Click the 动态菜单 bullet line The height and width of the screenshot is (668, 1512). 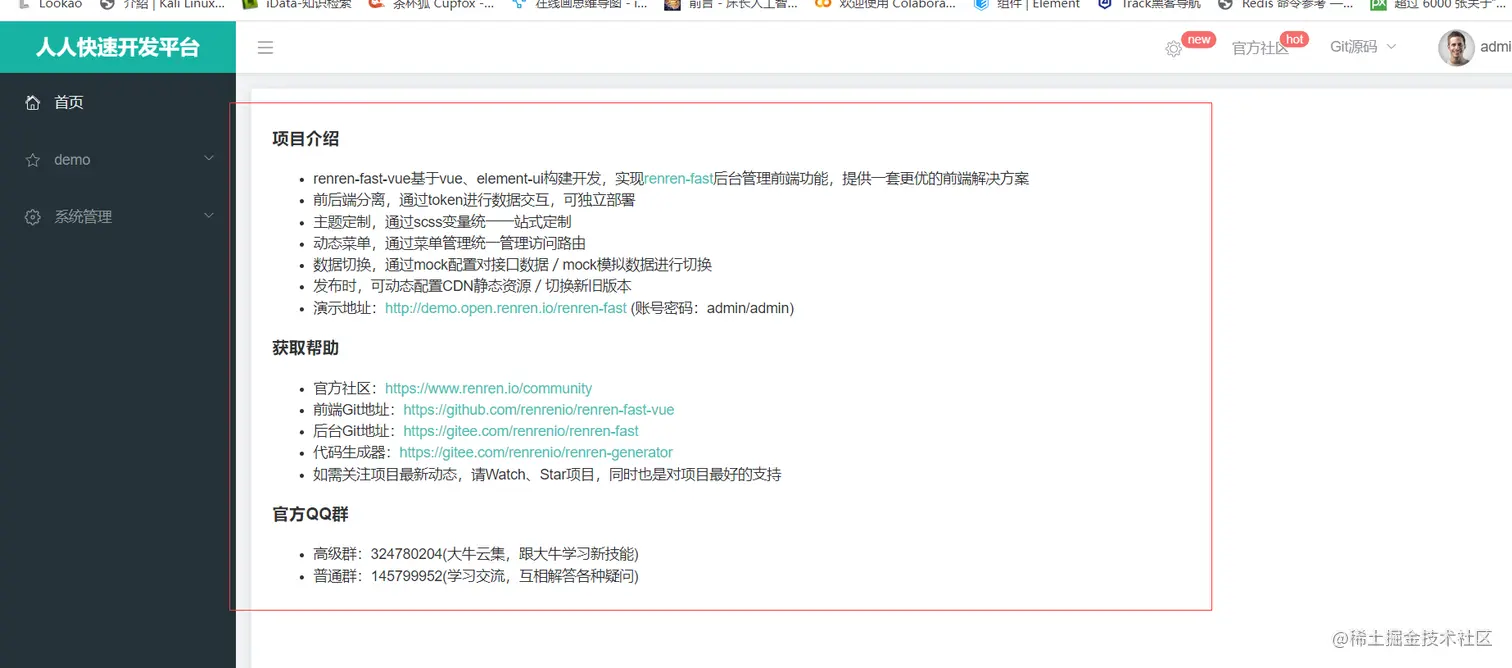tap(449, 243)
